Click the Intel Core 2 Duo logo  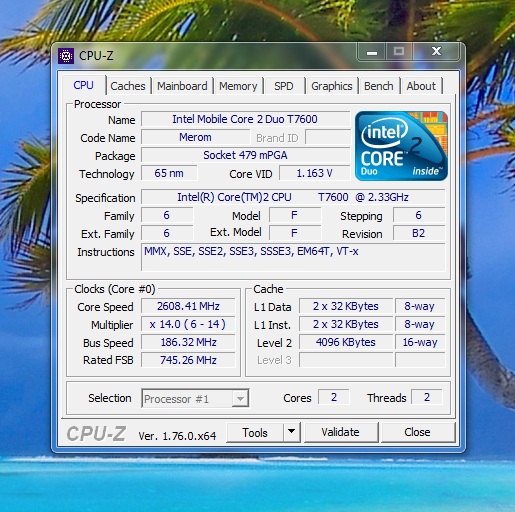[401, 146]
